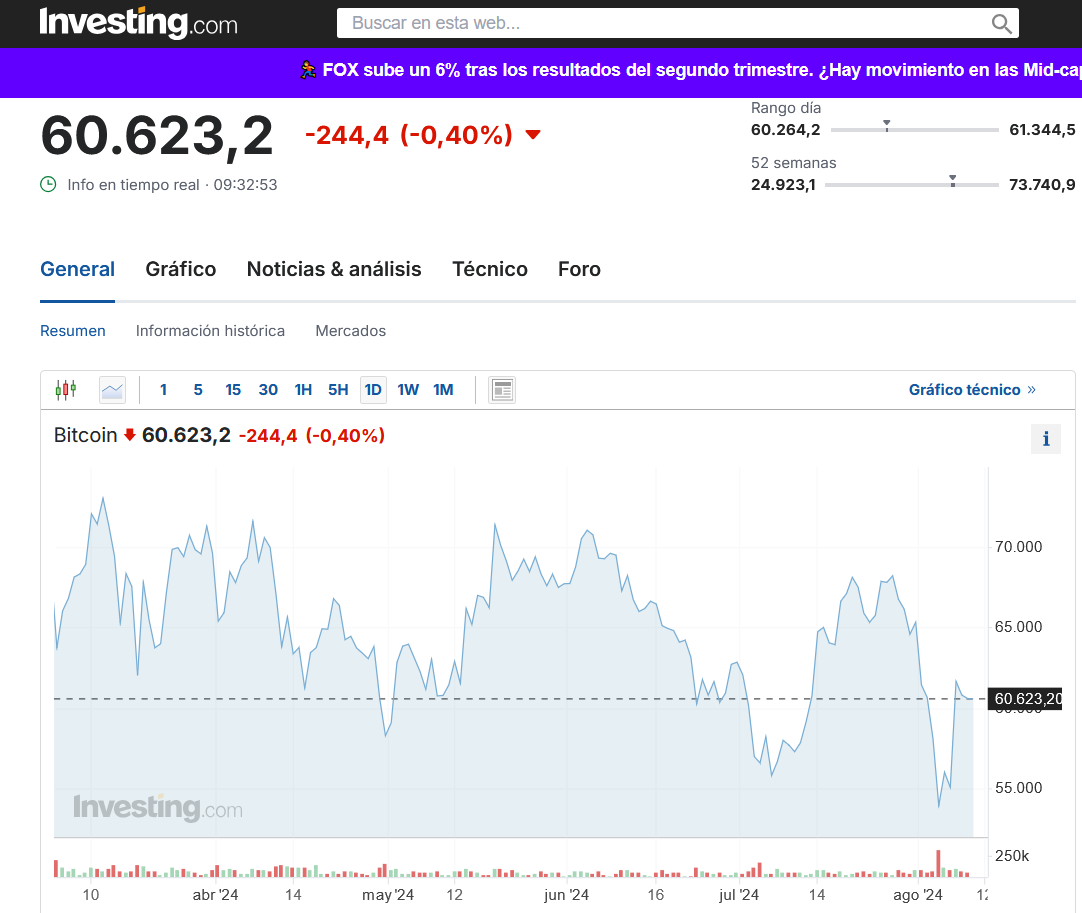The image size is (1082, 913).
Task: Set chart interval to 30 minutes
Action: [x=268, y=390]
